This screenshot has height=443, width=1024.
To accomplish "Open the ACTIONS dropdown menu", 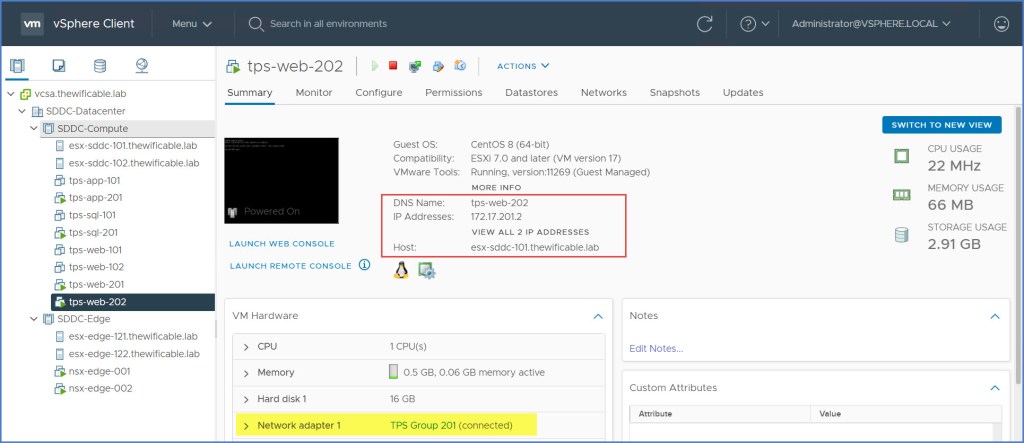I will (x=523, y=67).
